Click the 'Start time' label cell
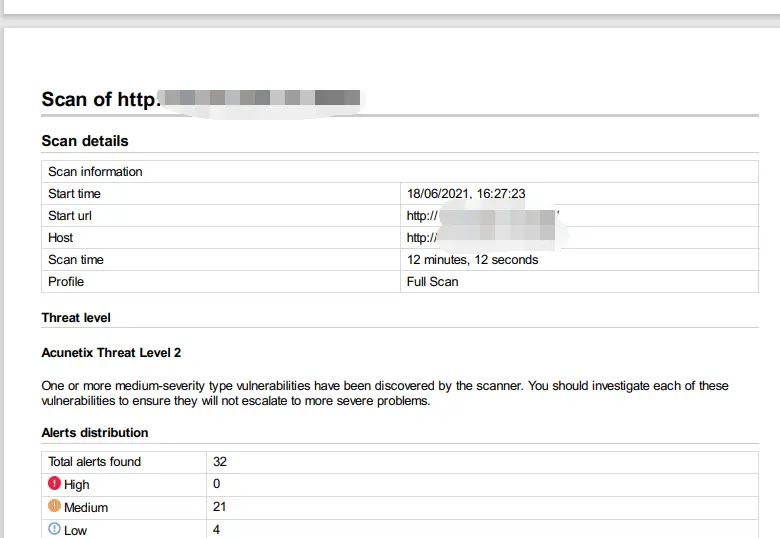 point(221,193)
